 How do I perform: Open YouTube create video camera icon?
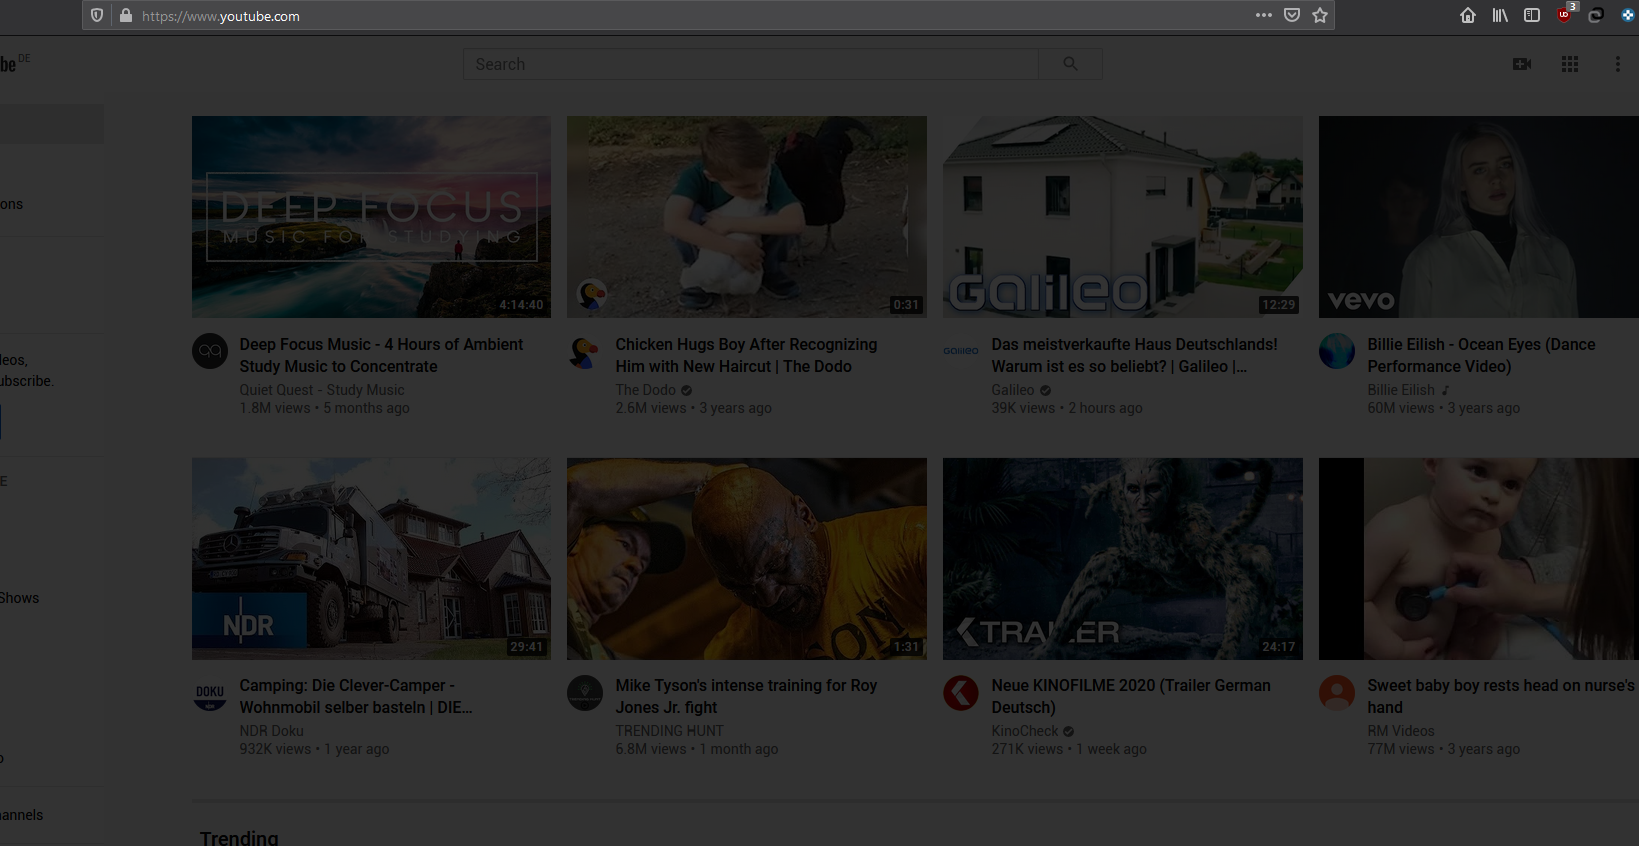(x=1522, y=64)
